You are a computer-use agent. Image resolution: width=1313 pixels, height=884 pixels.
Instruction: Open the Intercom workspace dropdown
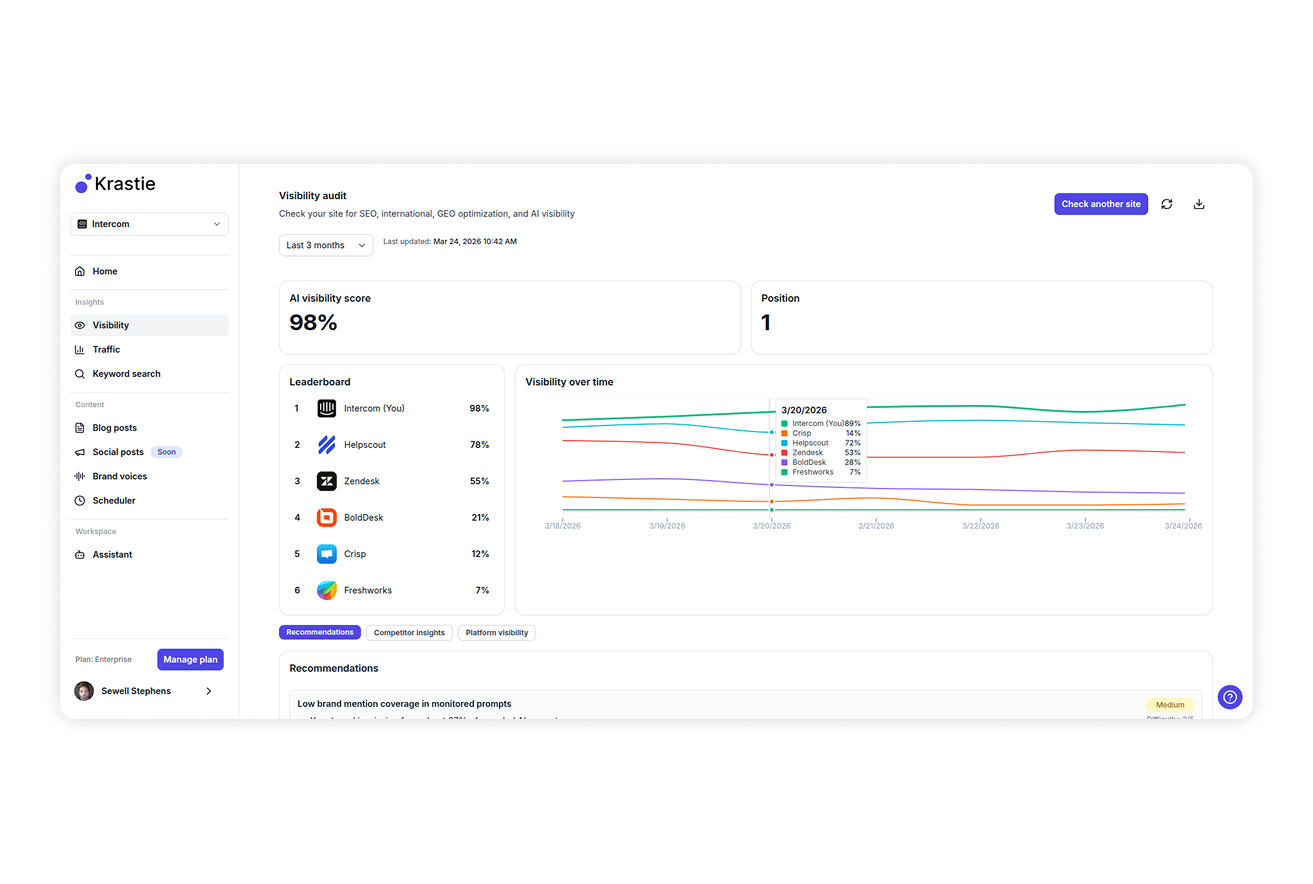click(149, 224)
